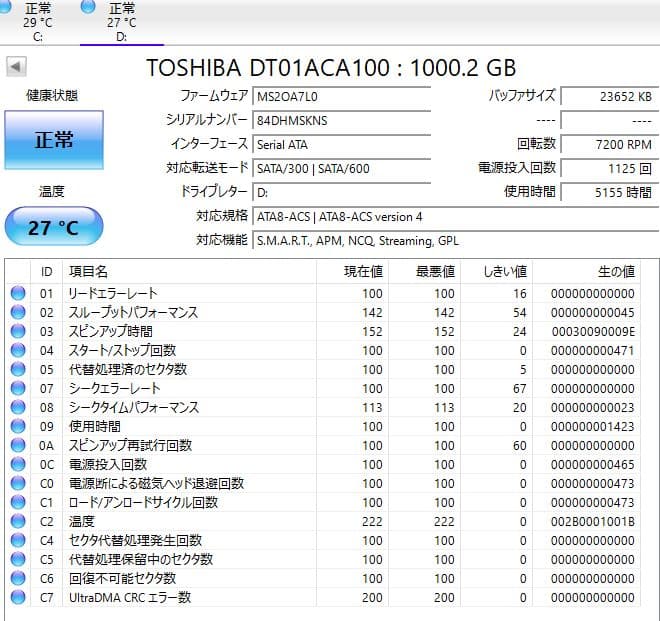660x621 pixels.
Task: Click status icon for ID 07 シークエラーレート
Action: [x=18, y=388]
